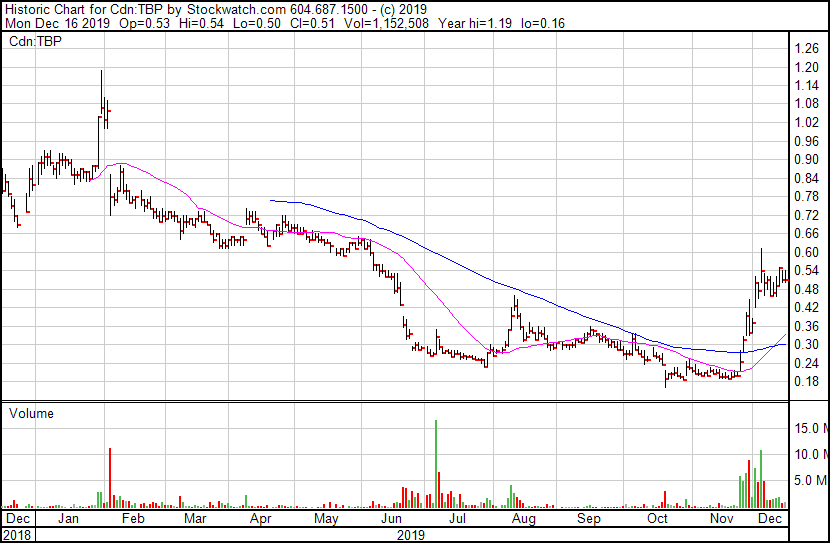This screenshot has width=830, height=543.
Task: Click the 1.08 price axis label
Action: 806,104
